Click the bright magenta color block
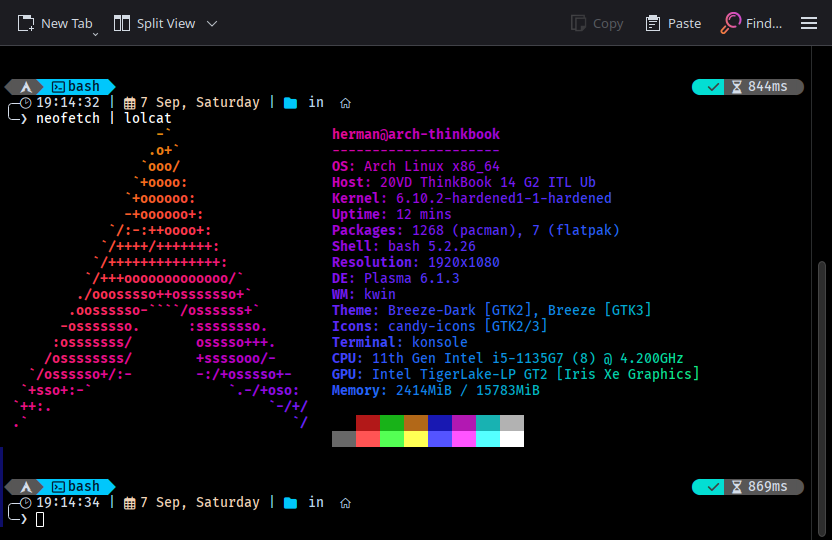Image resolution: width=832 pixels, height=540 pixels. click(464, 439)
